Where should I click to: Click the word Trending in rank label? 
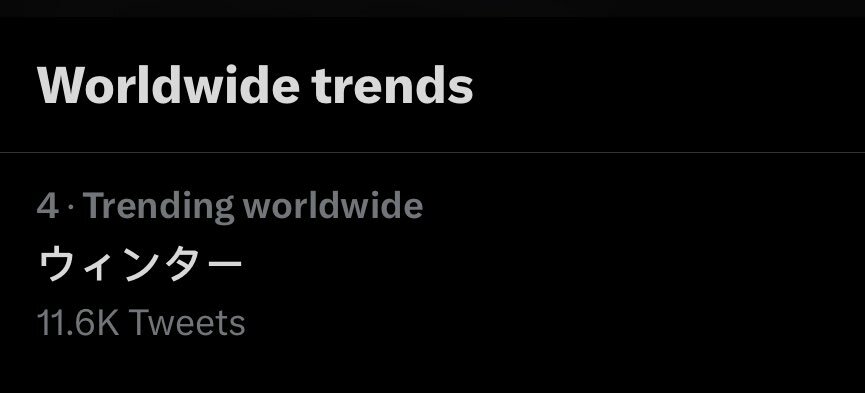click(158, 207)
